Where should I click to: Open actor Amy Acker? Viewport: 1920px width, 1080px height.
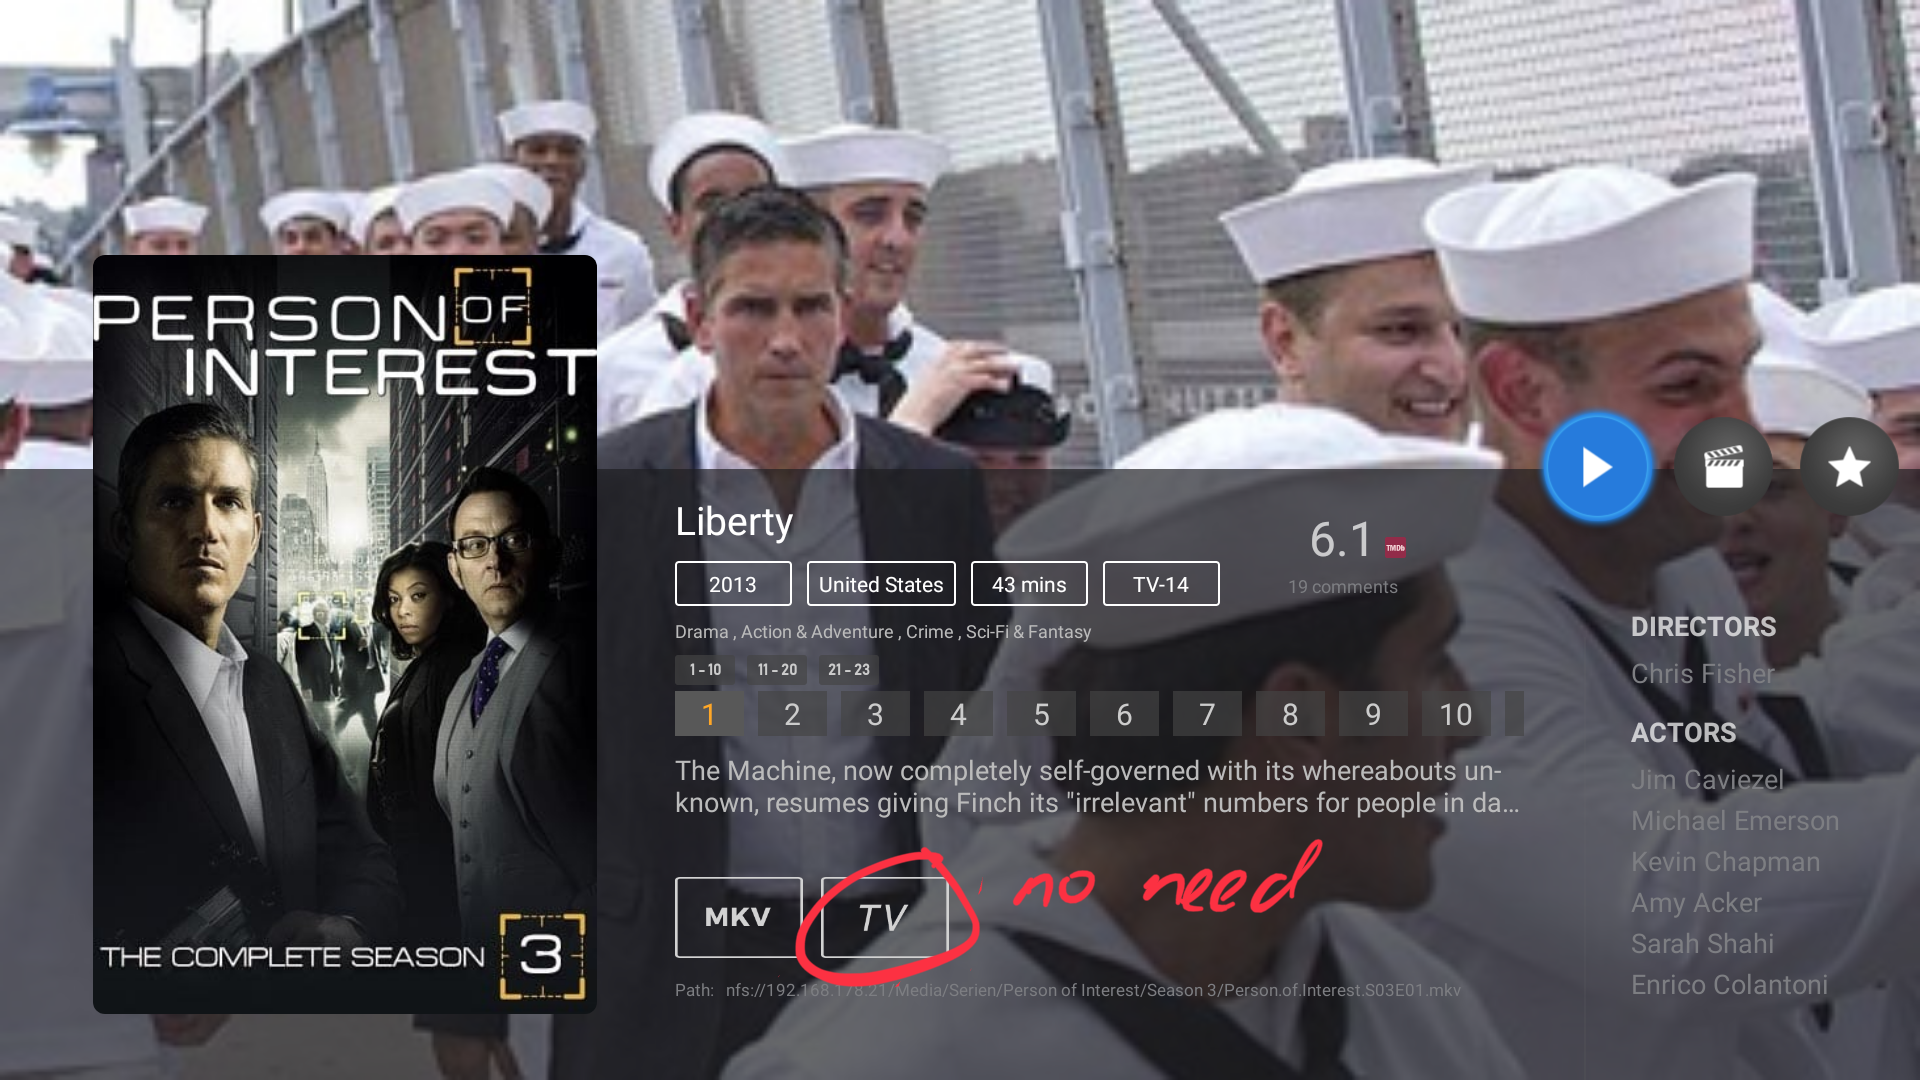click(x=1696, y=903)
